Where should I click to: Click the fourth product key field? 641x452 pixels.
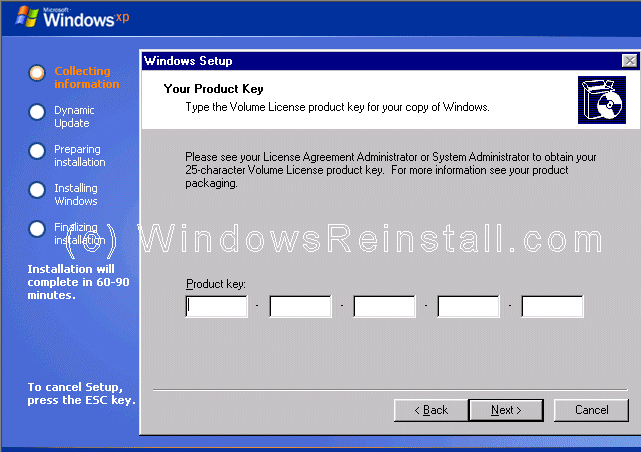(x=468, y=307)
